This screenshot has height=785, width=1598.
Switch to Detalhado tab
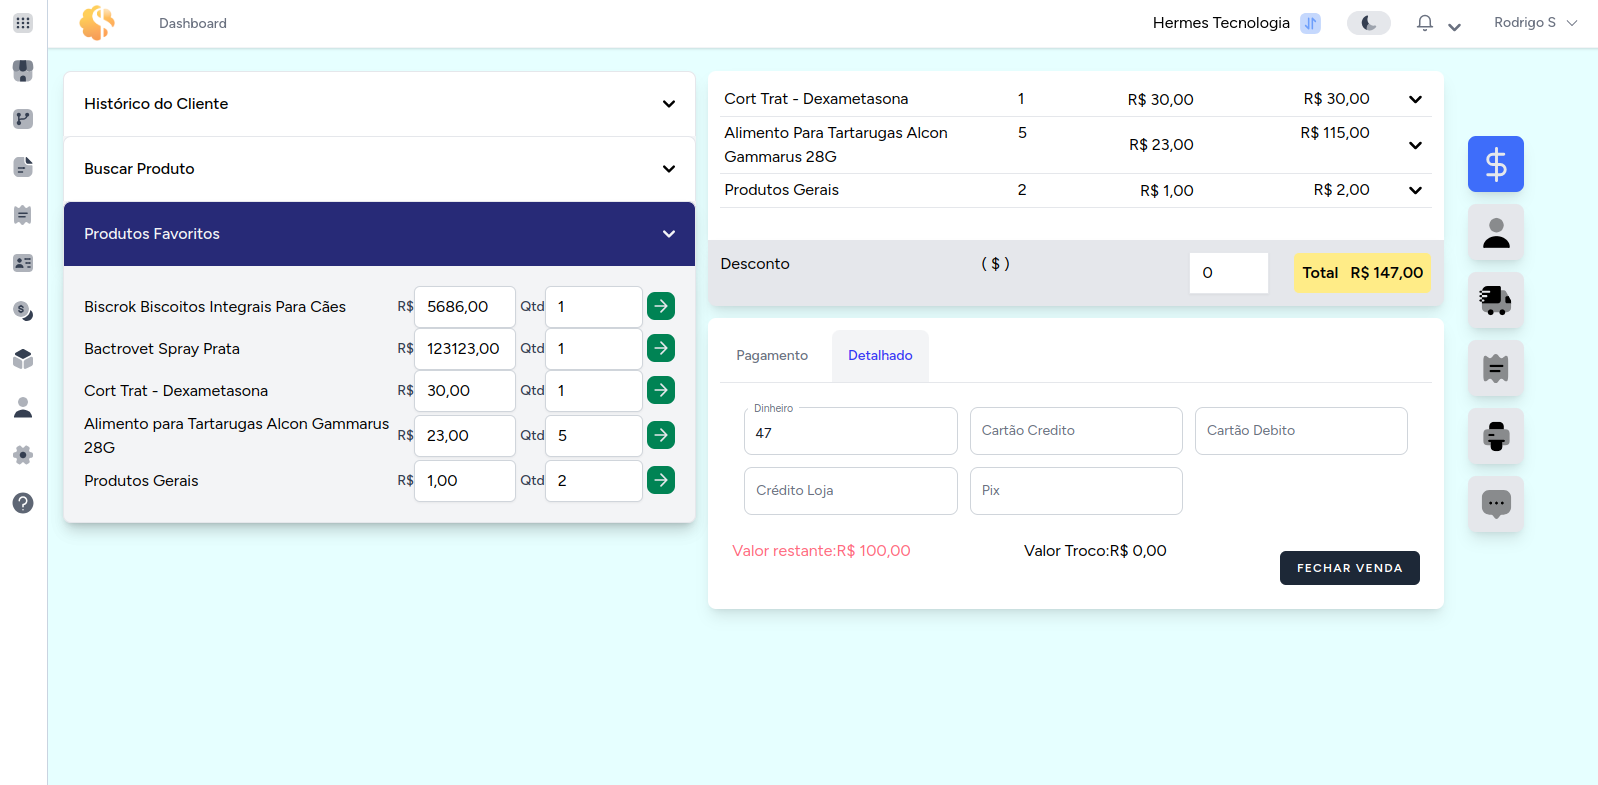pyautogui.click(x=880, y=356)
